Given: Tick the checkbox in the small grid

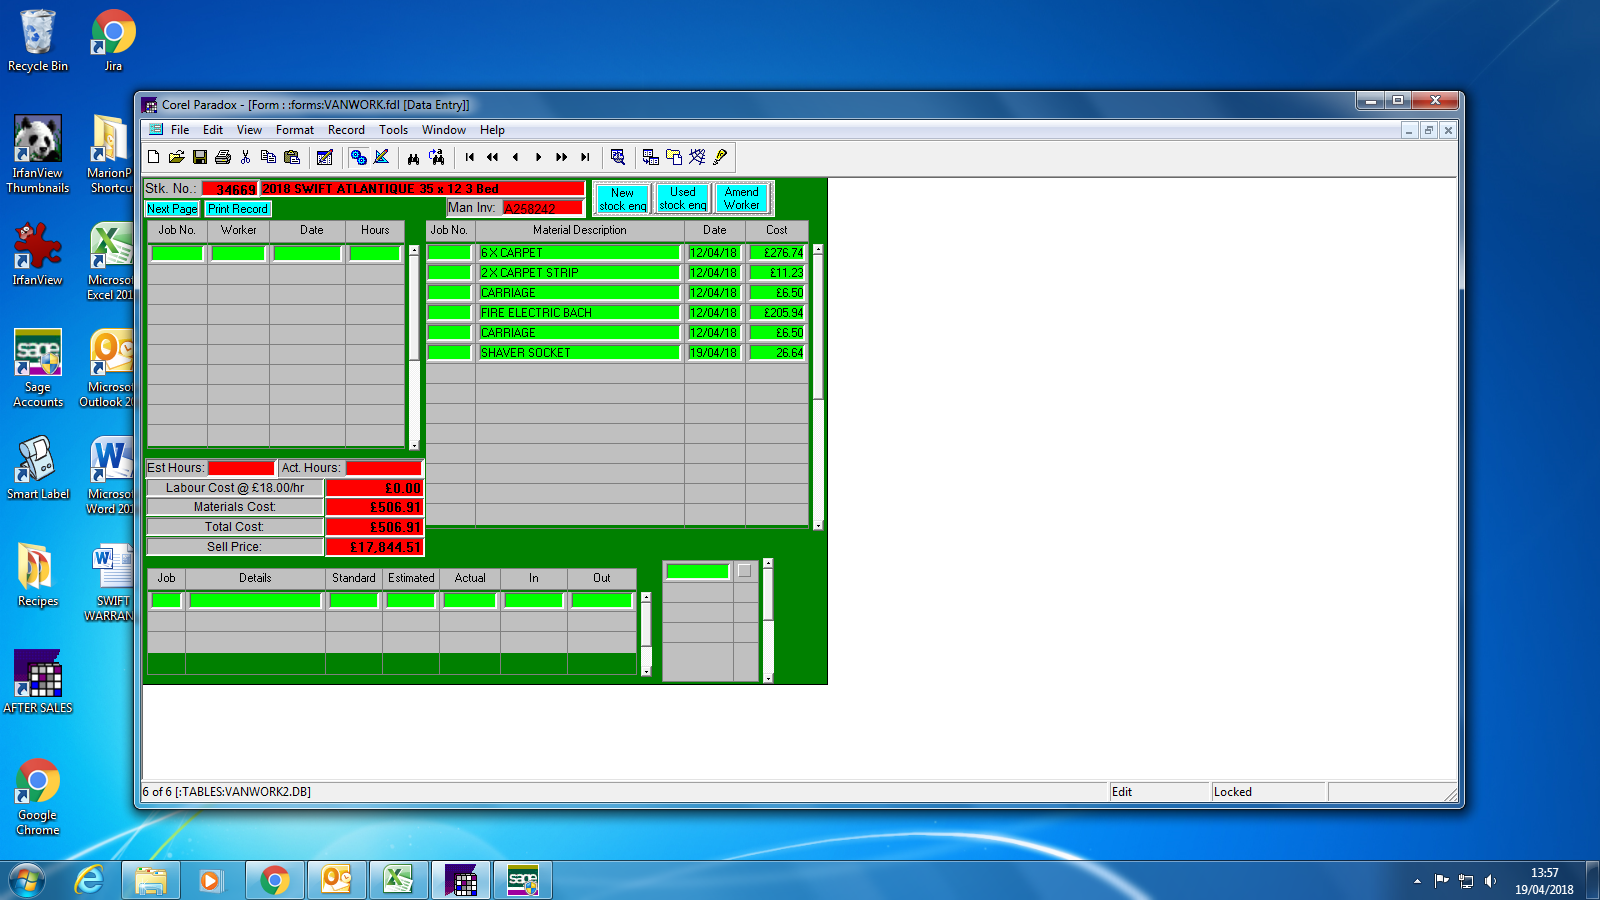Looking at the screenshot, I should pyautogui.click(x=744, y=571).
